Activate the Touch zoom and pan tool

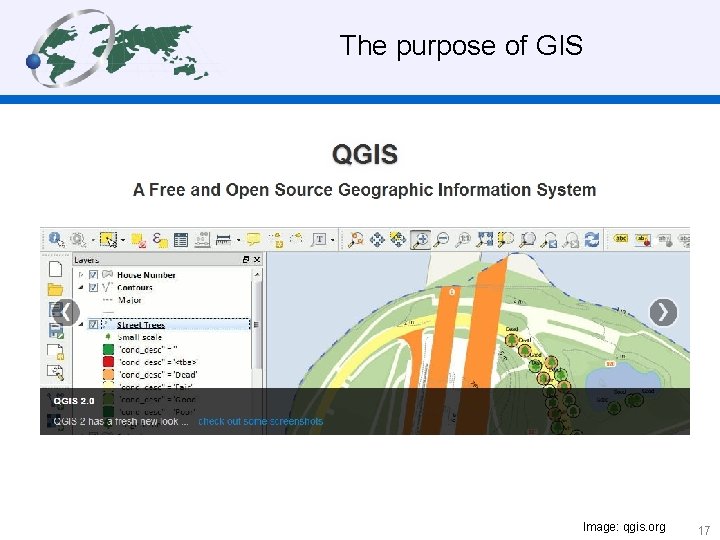pyautogui.click(x=356, y=239)
